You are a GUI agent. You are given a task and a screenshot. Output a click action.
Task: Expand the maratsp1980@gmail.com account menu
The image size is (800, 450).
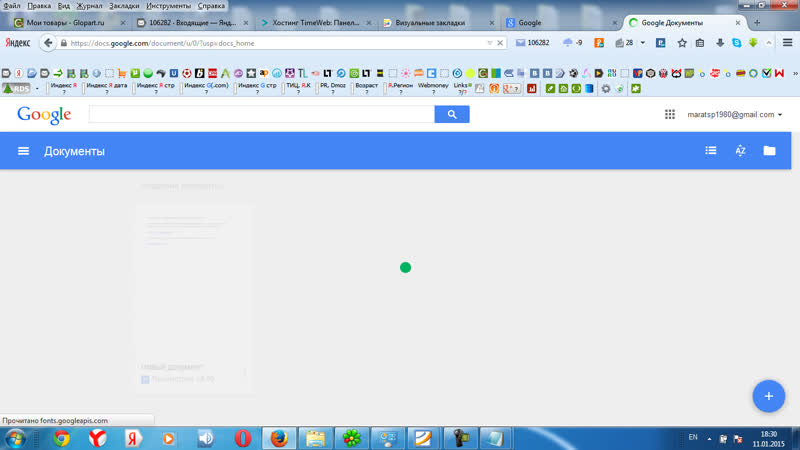[x=734, y=114]
